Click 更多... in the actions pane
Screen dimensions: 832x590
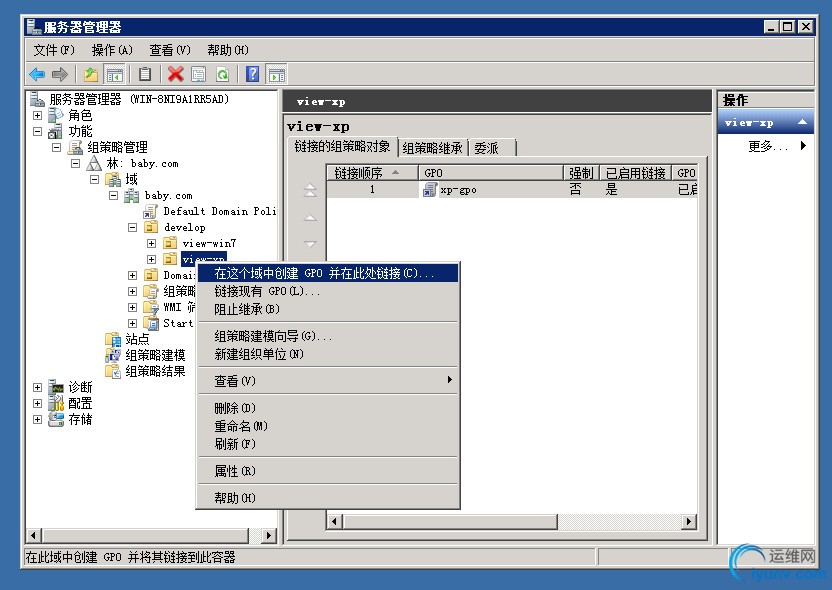[768, 146]
